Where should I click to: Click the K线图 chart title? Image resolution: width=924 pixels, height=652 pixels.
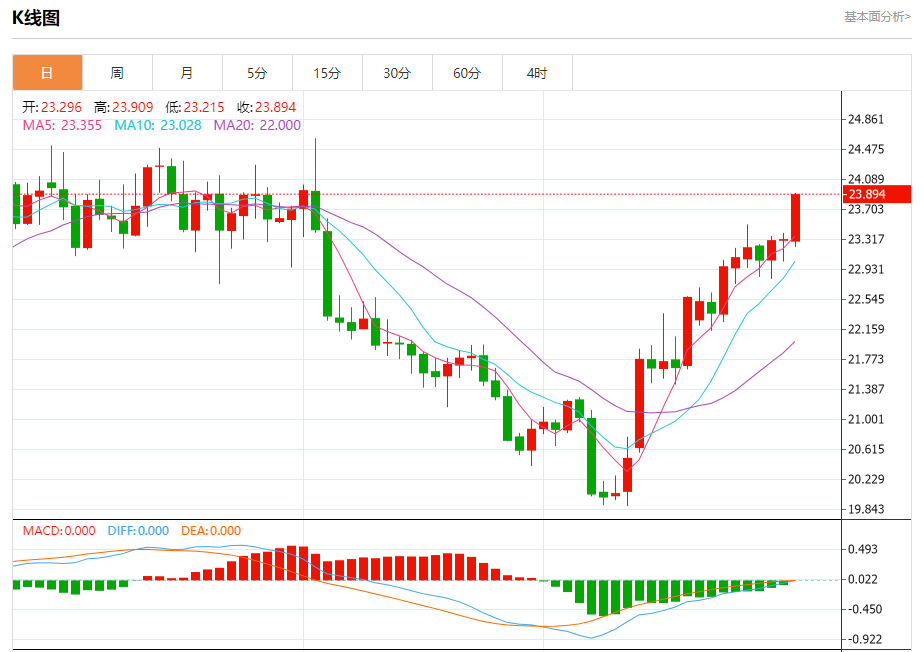click(x=36, y=18)
